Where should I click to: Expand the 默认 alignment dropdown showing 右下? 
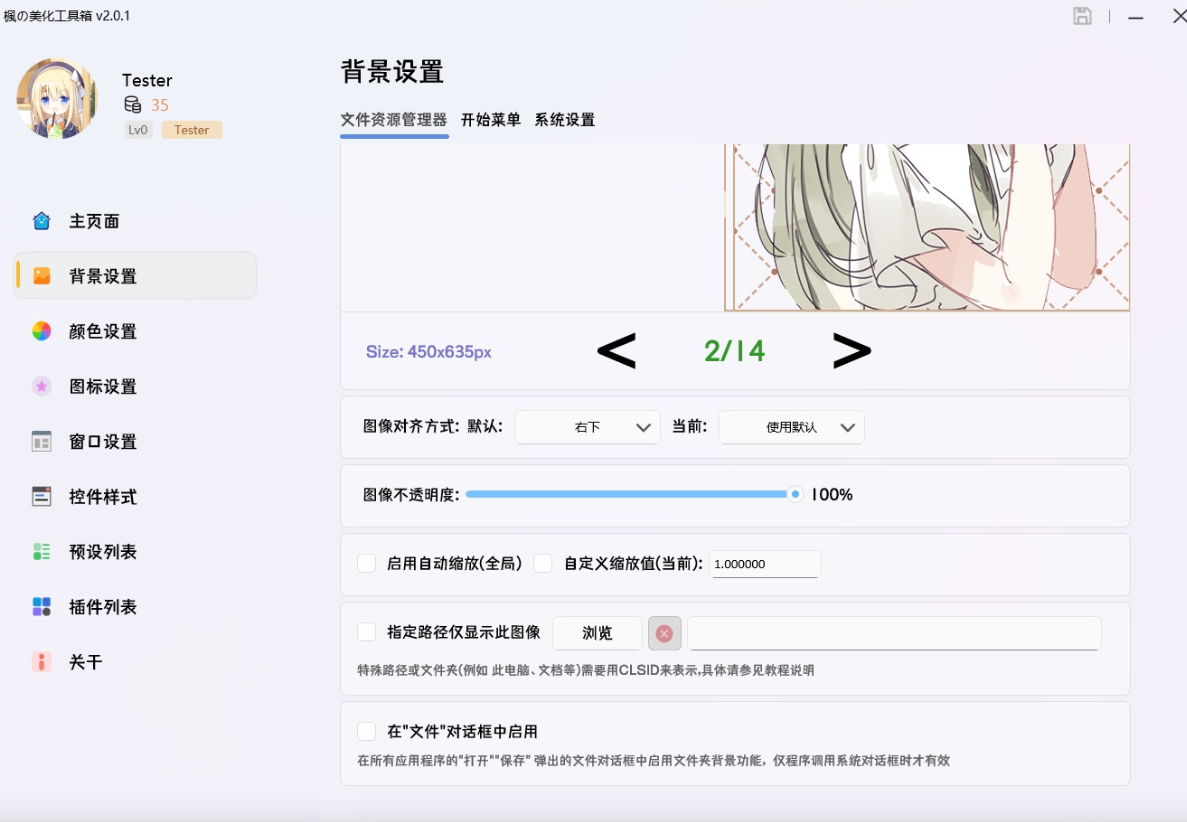point(587,427)
